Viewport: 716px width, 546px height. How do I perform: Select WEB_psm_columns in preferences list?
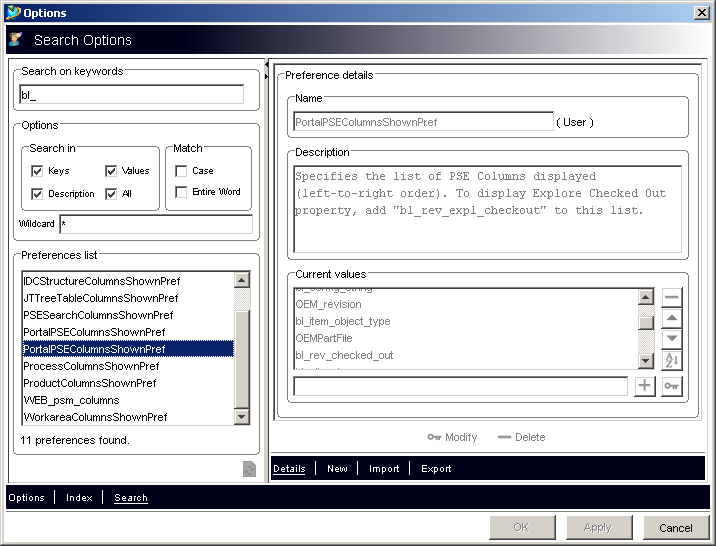128,400
